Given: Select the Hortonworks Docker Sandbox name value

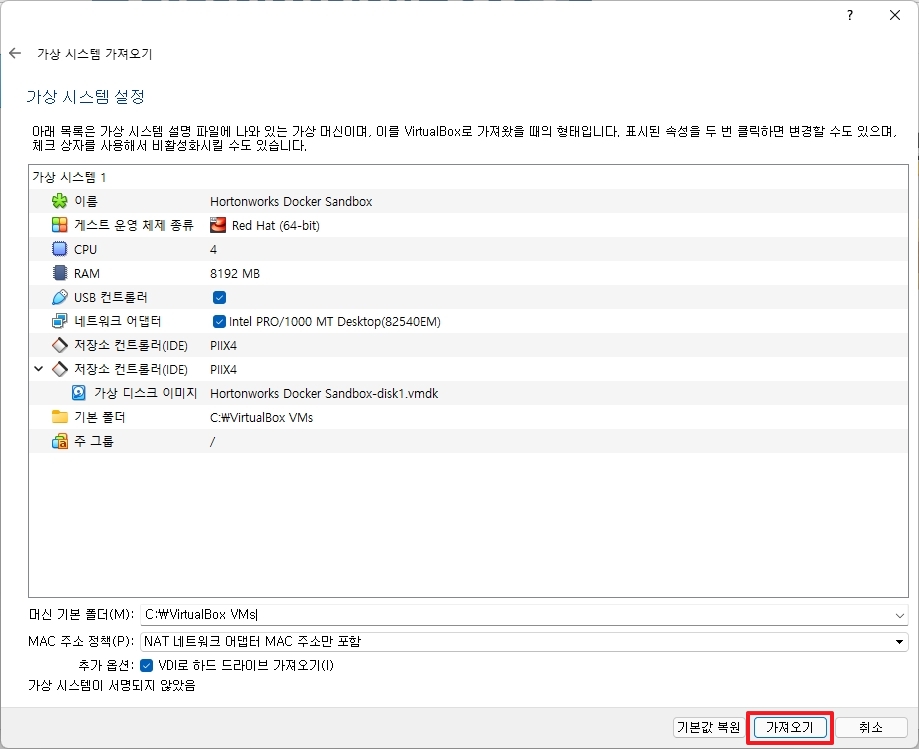Looking at the screenshot, I should [x=291, y=202].
